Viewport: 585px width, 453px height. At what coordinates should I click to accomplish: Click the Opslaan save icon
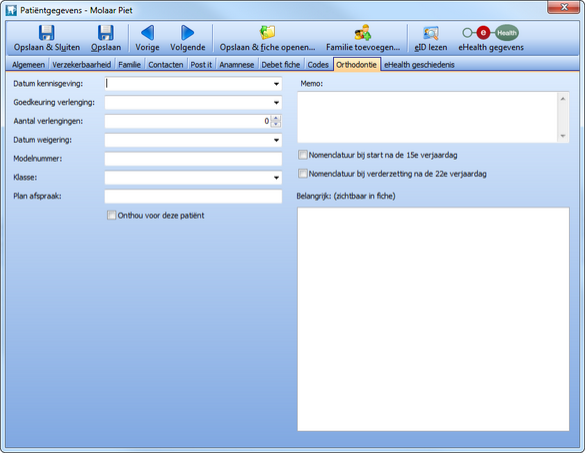coord(106,33)
